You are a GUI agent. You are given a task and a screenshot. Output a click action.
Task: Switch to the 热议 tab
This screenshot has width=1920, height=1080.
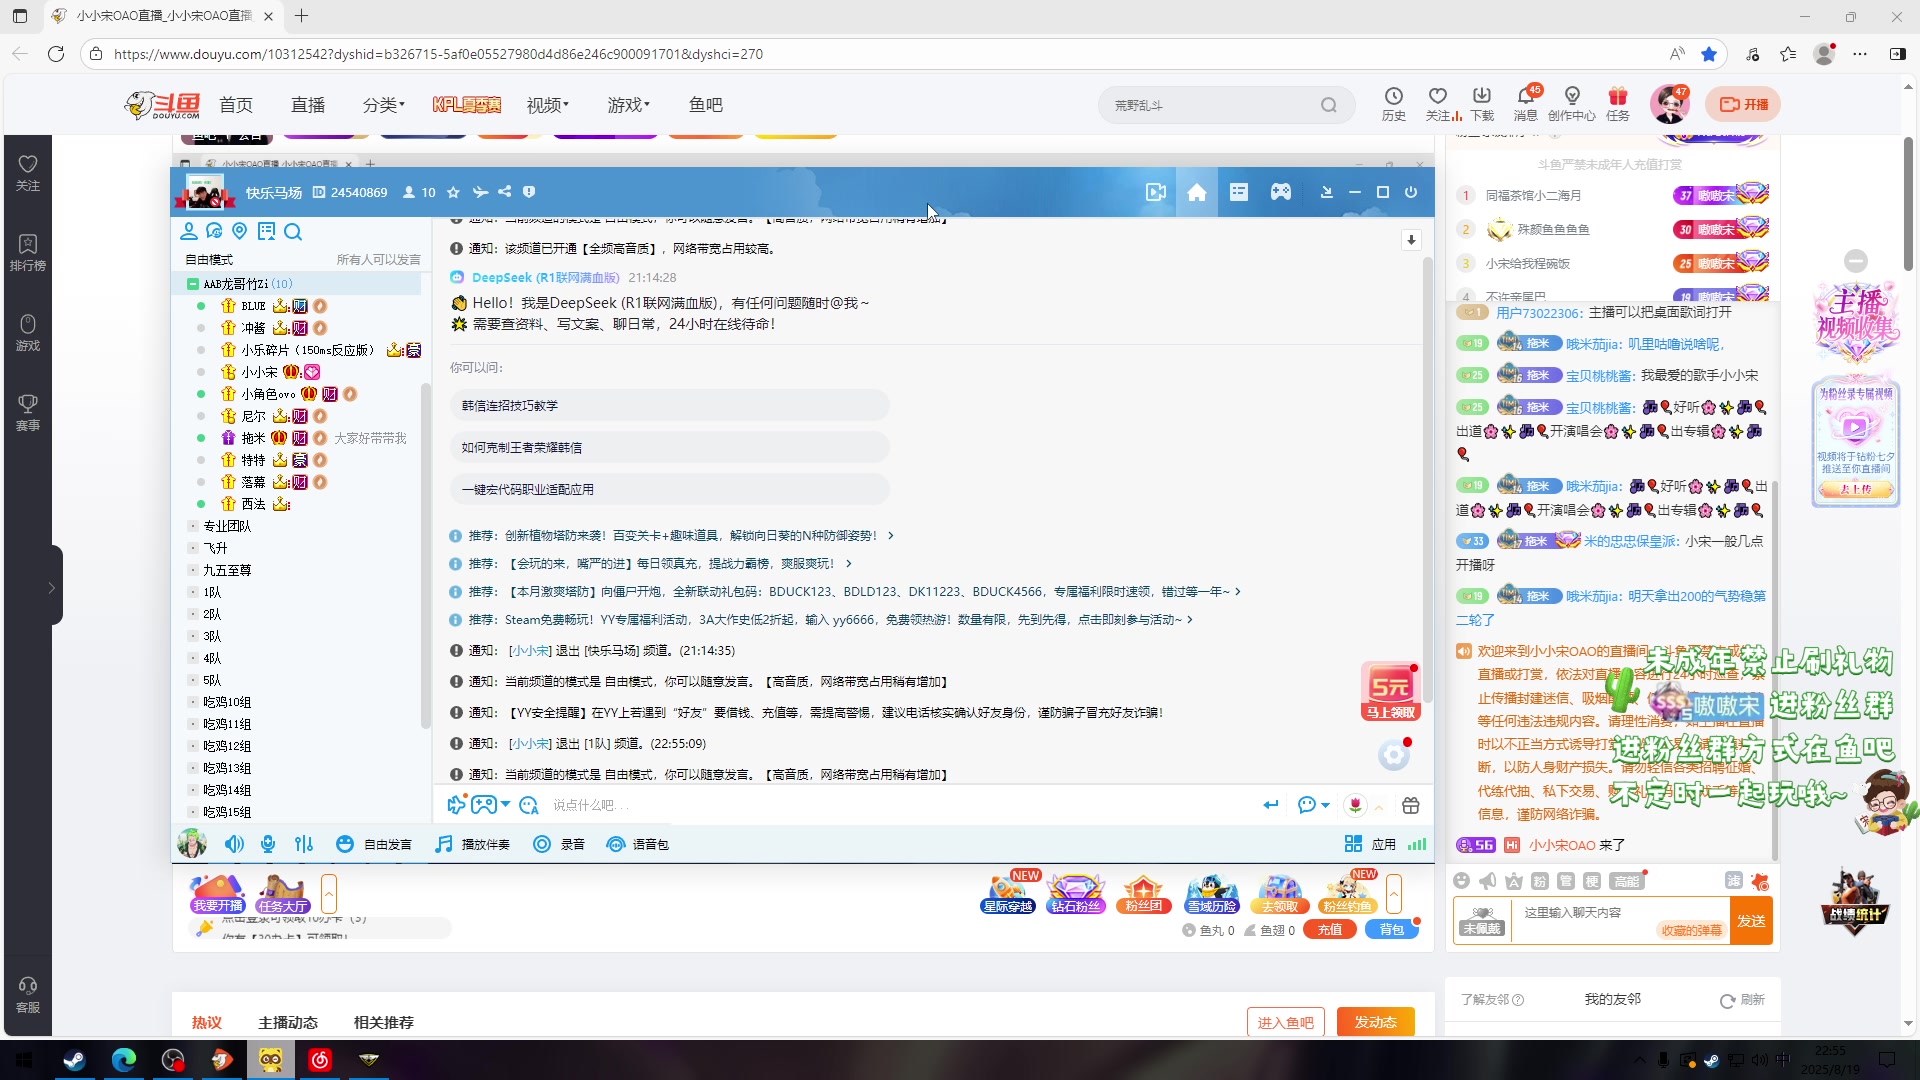point(207,1022)
